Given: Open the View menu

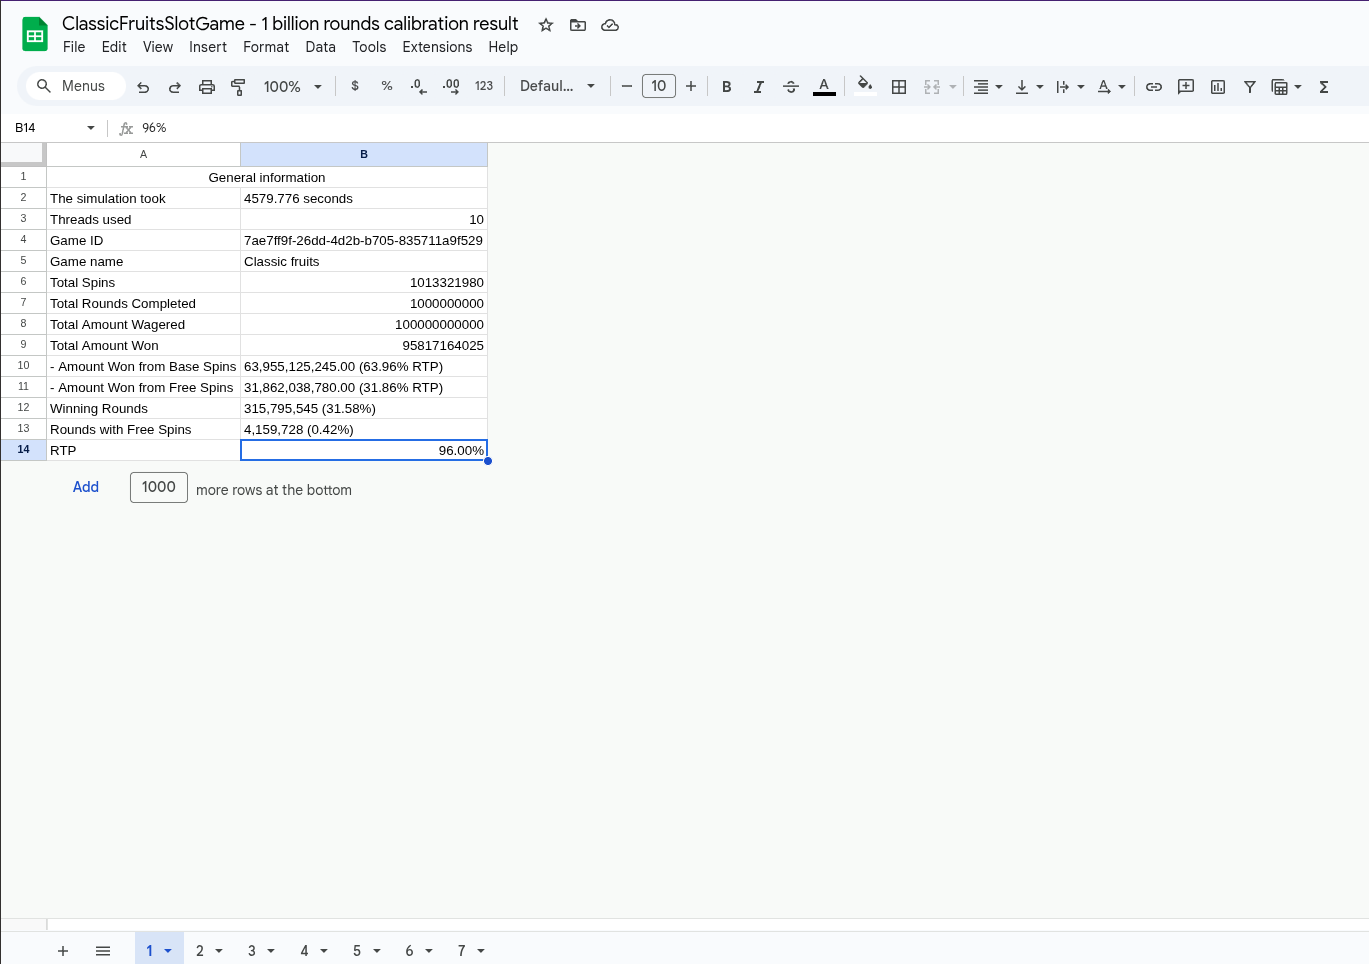Looking at the screenshot, I should 158,47.
